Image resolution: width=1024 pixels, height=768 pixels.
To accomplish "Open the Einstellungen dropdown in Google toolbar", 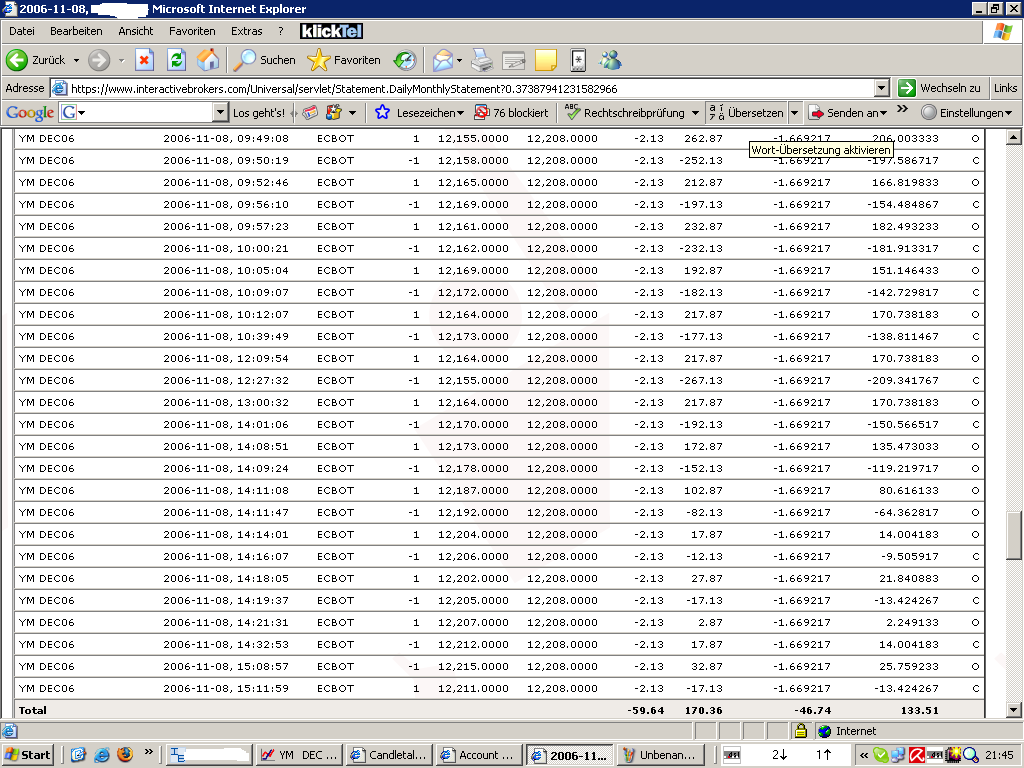I will point(967,113).
